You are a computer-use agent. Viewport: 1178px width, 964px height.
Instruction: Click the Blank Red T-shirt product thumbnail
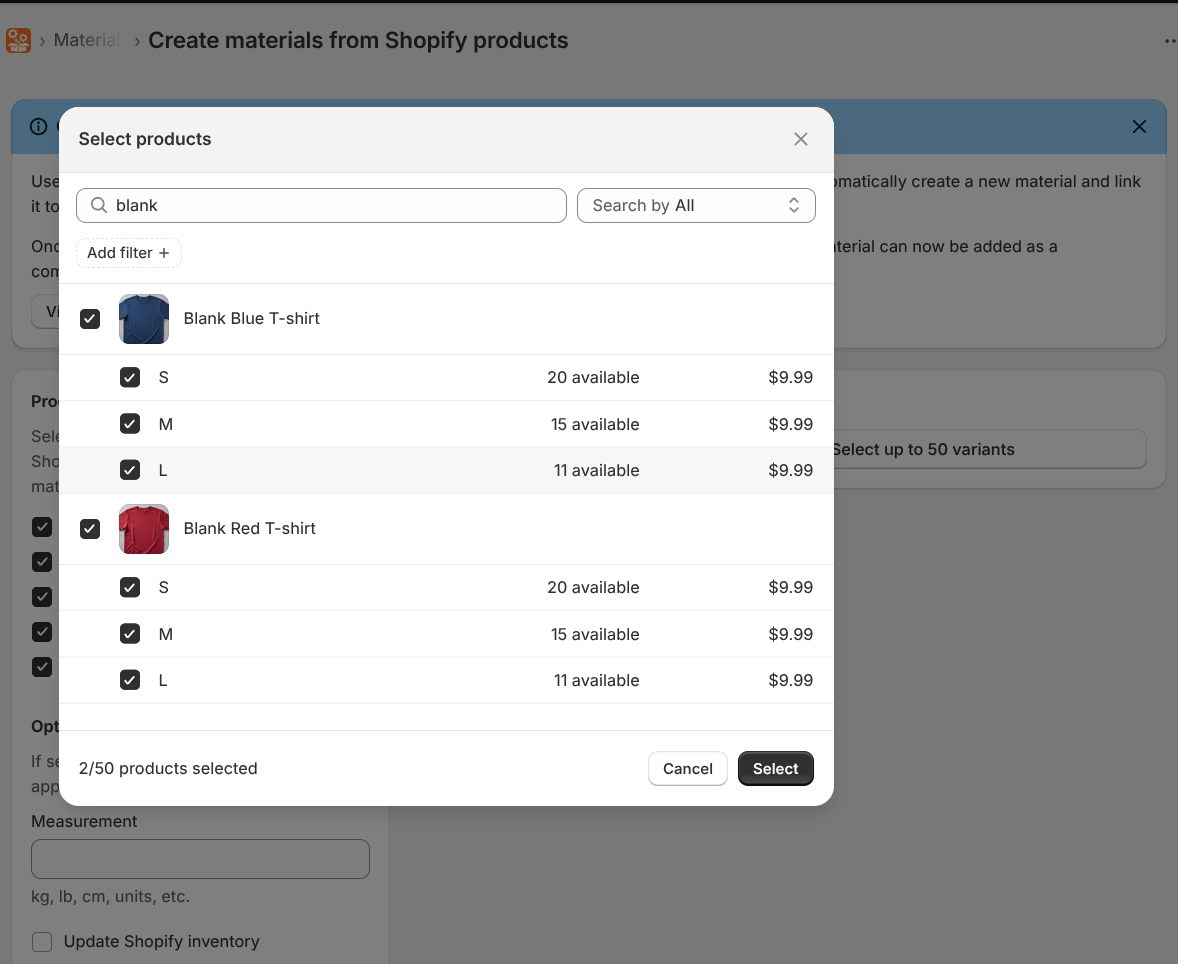coord(143,528)
